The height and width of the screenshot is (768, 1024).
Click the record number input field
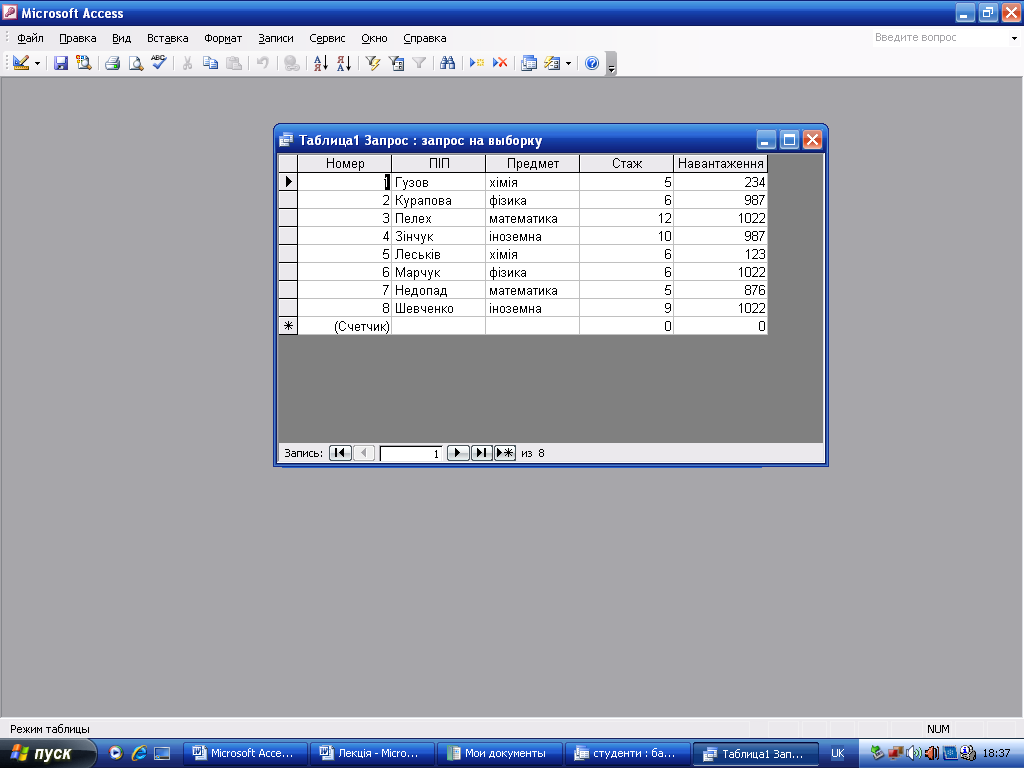point(411,453)
